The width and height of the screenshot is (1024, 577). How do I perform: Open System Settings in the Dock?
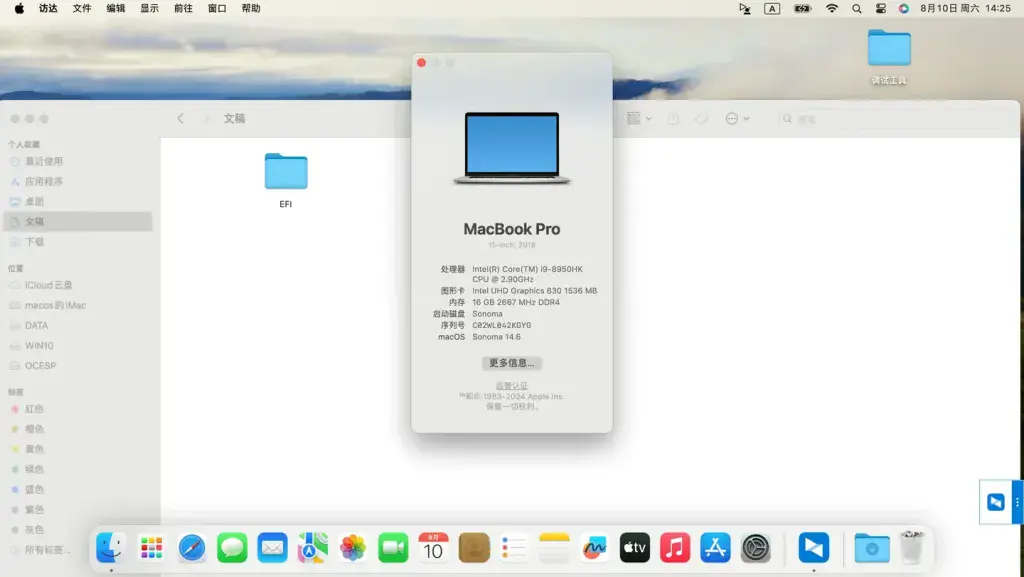point(756,547)
